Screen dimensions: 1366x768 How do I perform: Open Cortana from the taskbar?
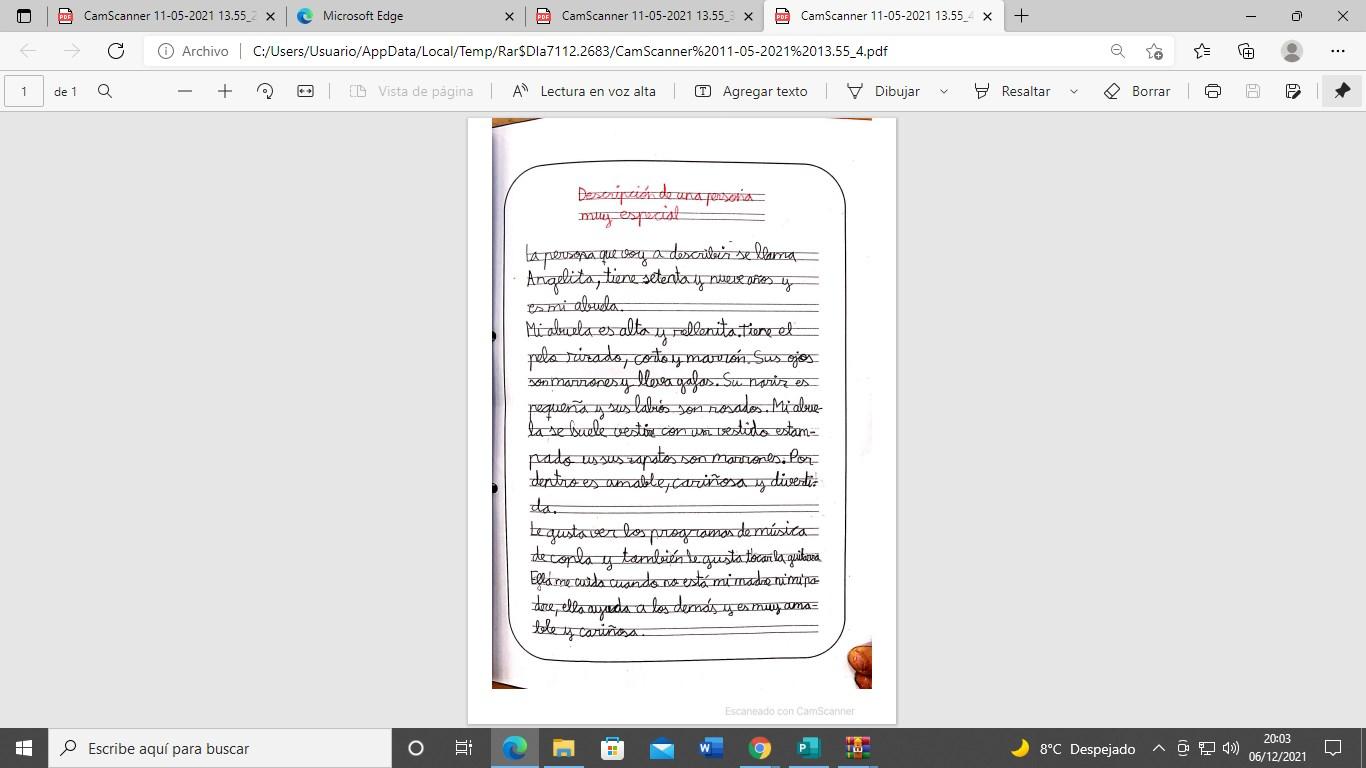(416, 748)
